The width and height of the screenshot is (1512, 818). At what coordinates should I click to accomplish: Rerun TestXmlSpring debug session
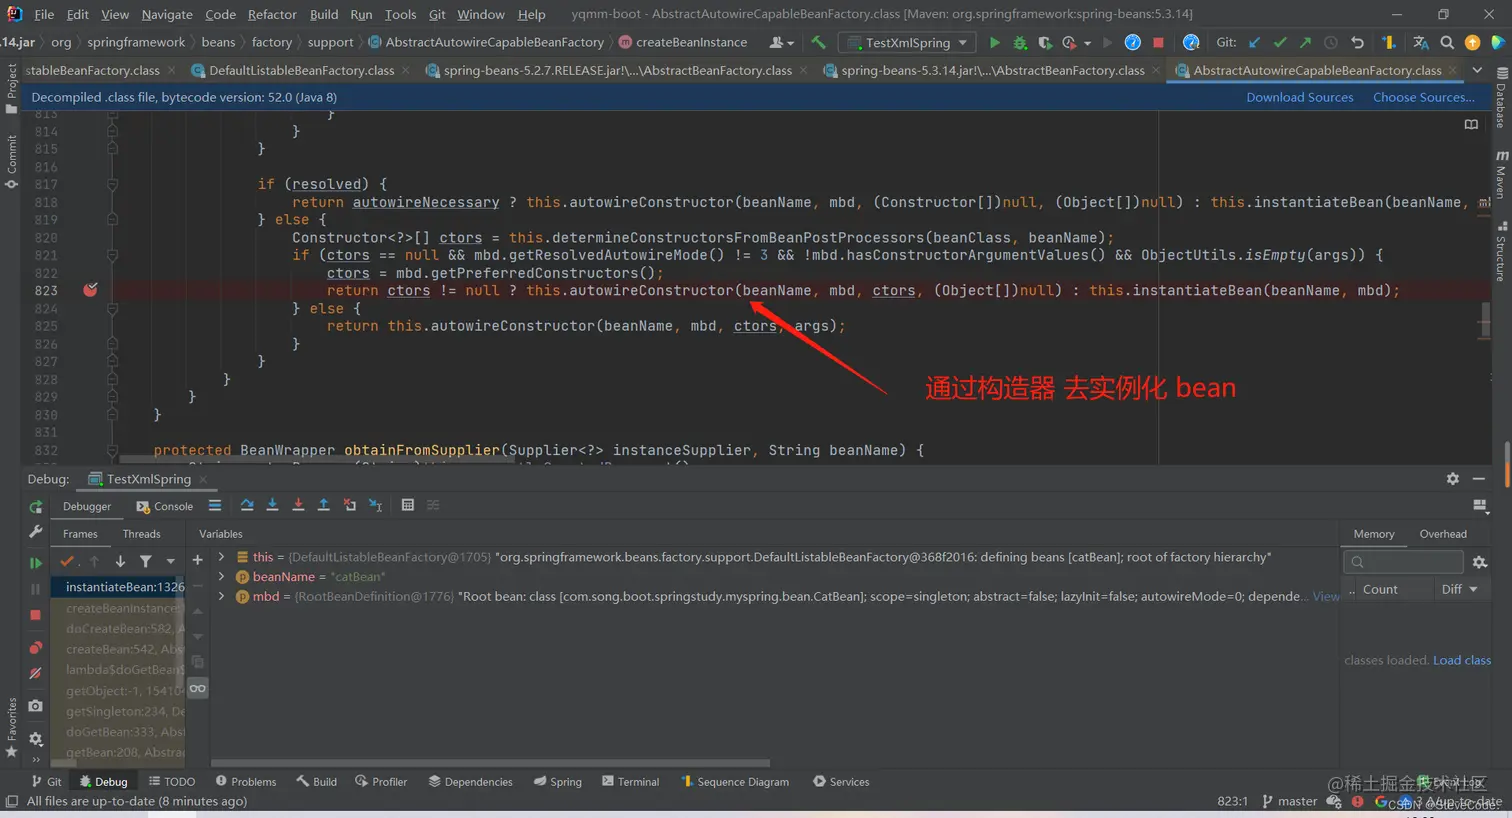click(35, 506)
